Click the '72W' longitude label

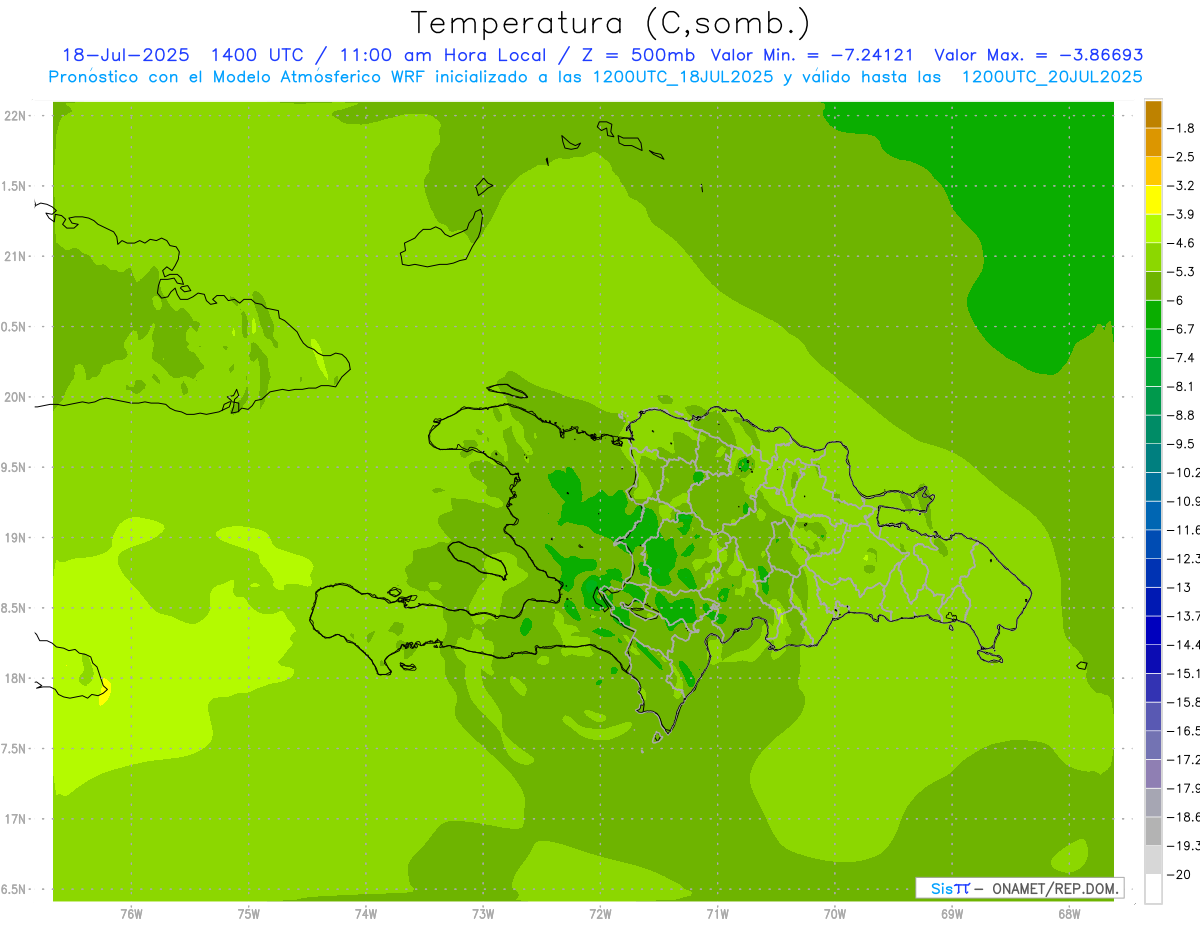pos(600,914)
